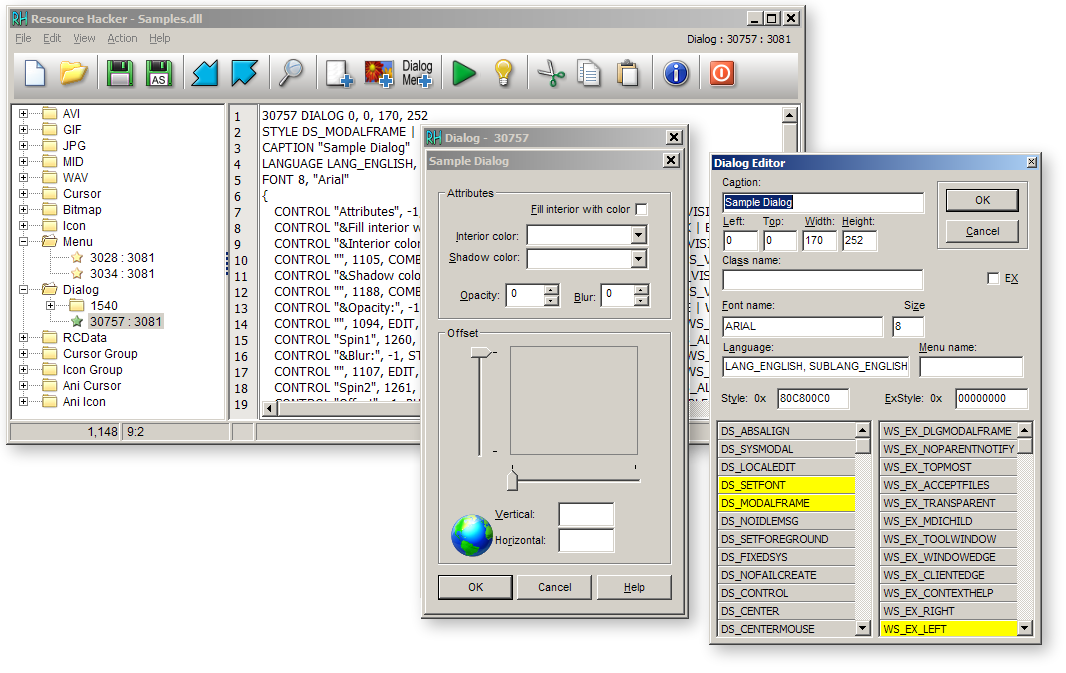Click Cancel in the Dialog Editor
This screenshot has width=1066, height=673.
click(x=982, y=231)
